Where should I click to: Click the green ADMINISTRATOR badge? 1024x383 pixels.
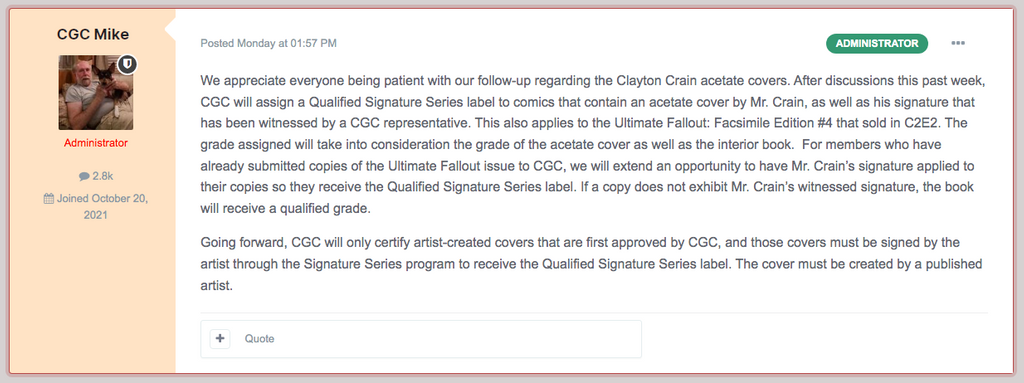[x=877, y=44]
